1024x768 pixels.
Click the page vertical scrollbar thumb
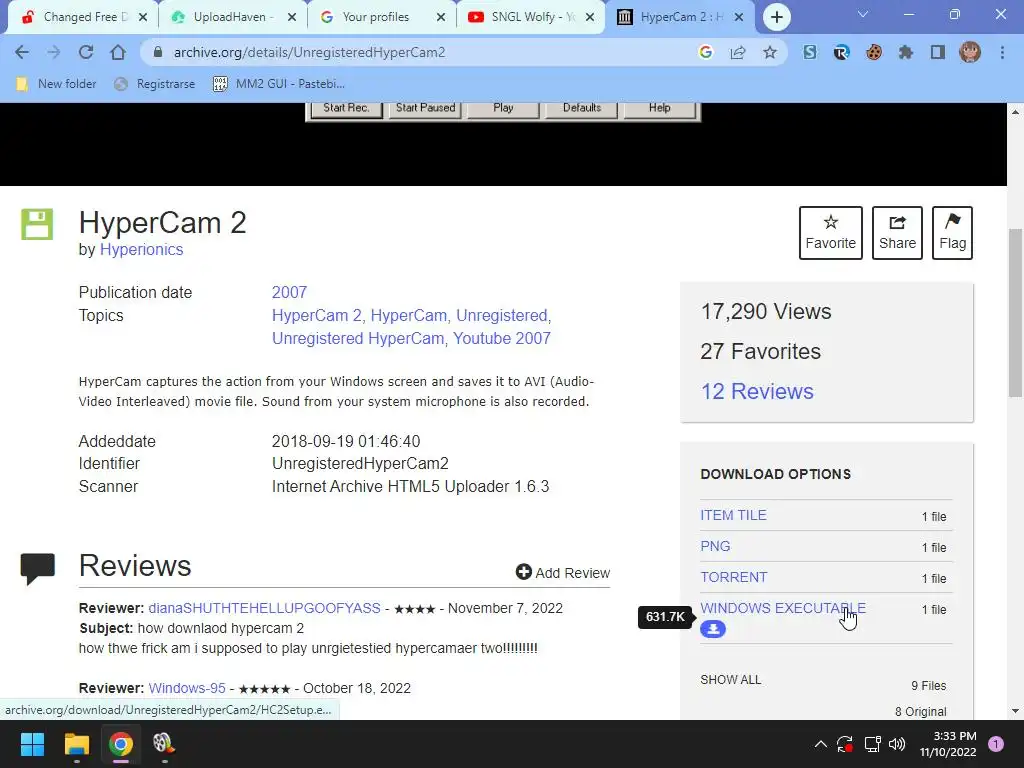click(x=1015, y=312)
